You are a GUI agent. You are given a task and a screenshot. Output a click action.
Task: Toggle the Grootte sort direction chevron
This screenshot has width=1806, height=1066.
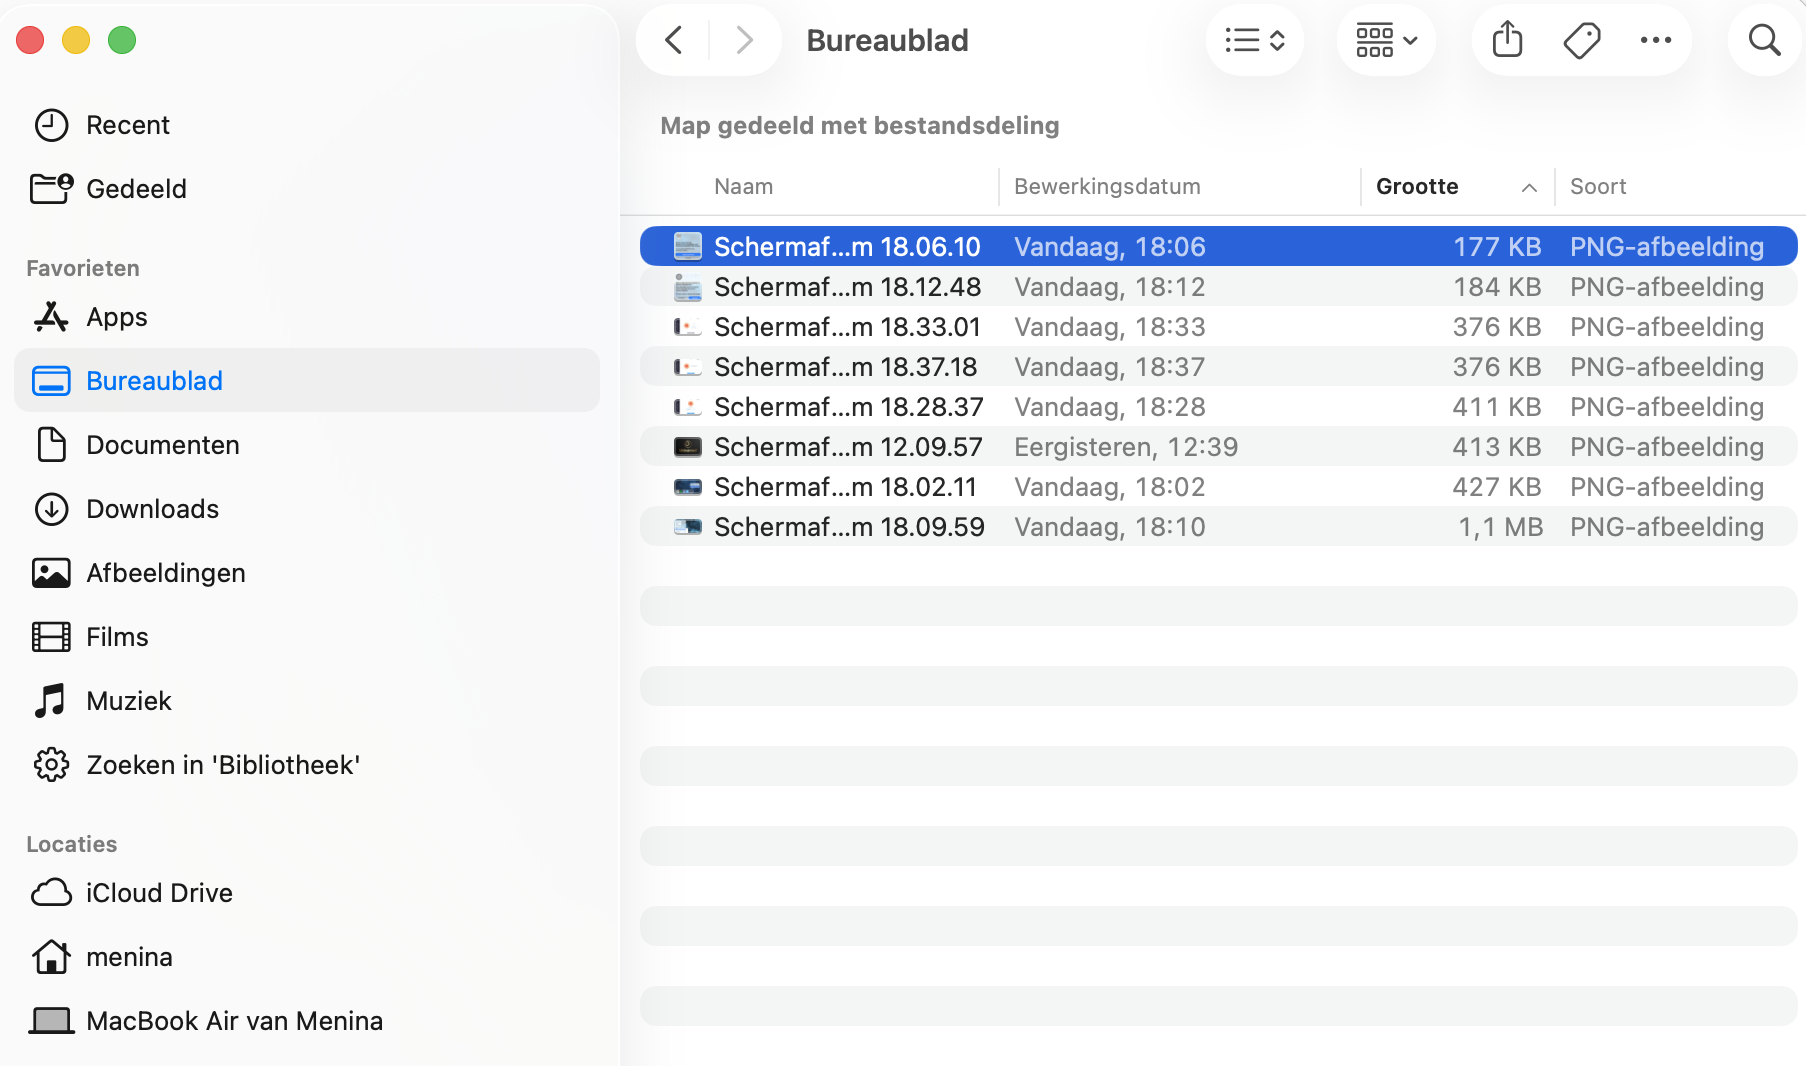click(1529, 187)
